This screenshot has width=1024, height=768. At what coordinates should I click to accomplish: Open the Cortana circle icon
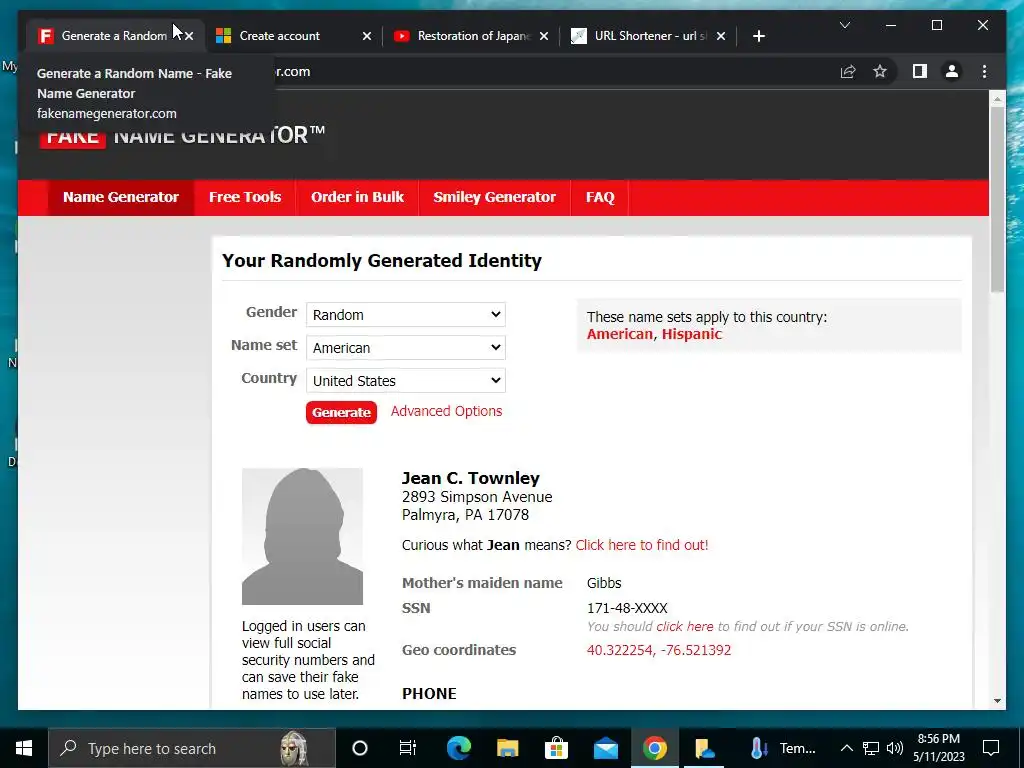click(360, 748)
